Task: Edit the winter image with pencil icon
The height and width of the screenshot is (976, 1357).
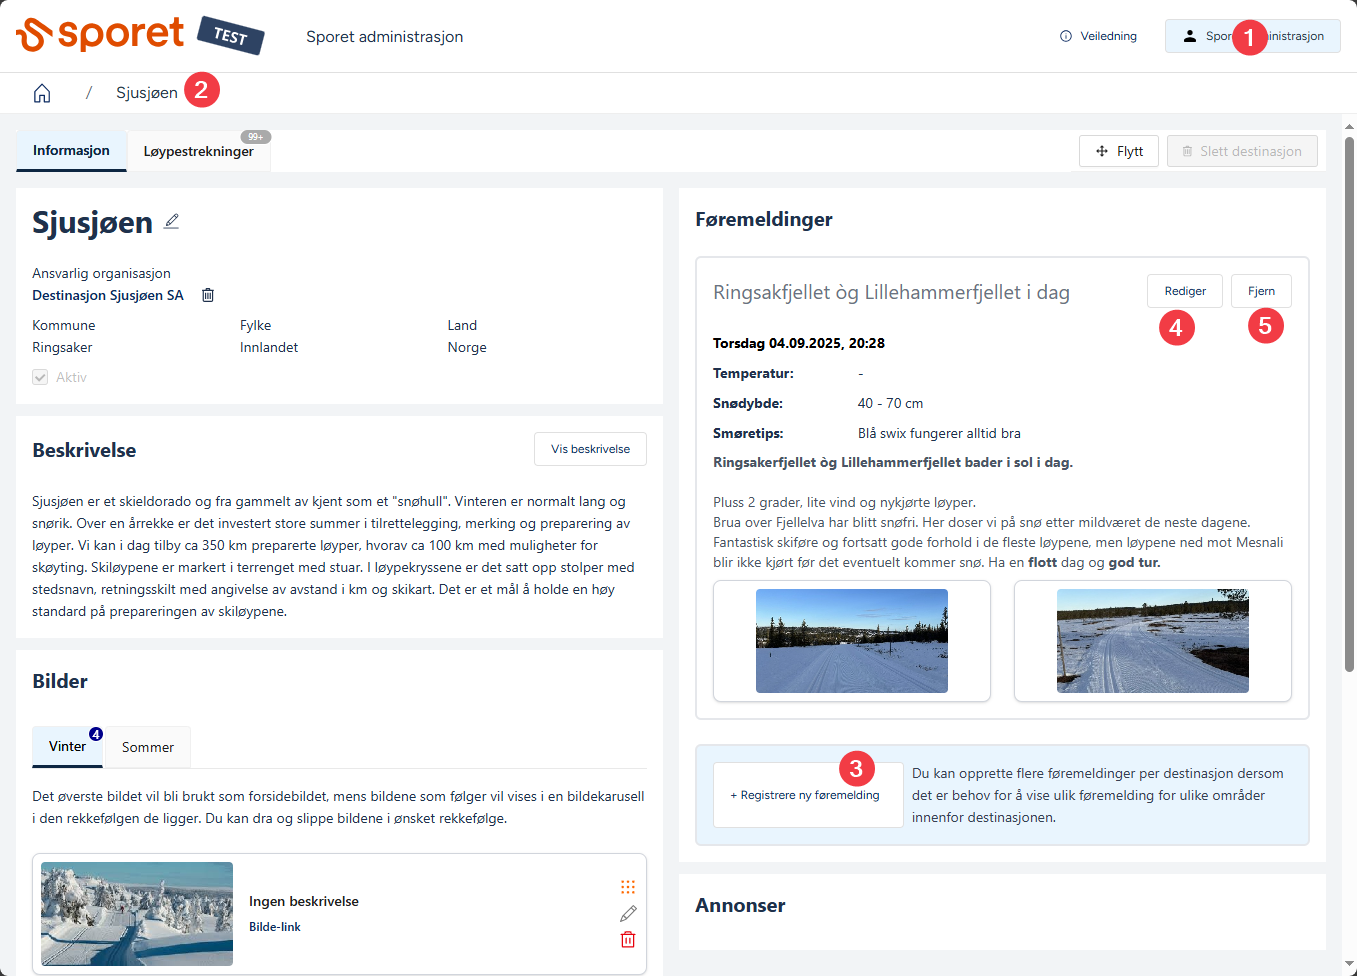Action: [x=628, y=913]
